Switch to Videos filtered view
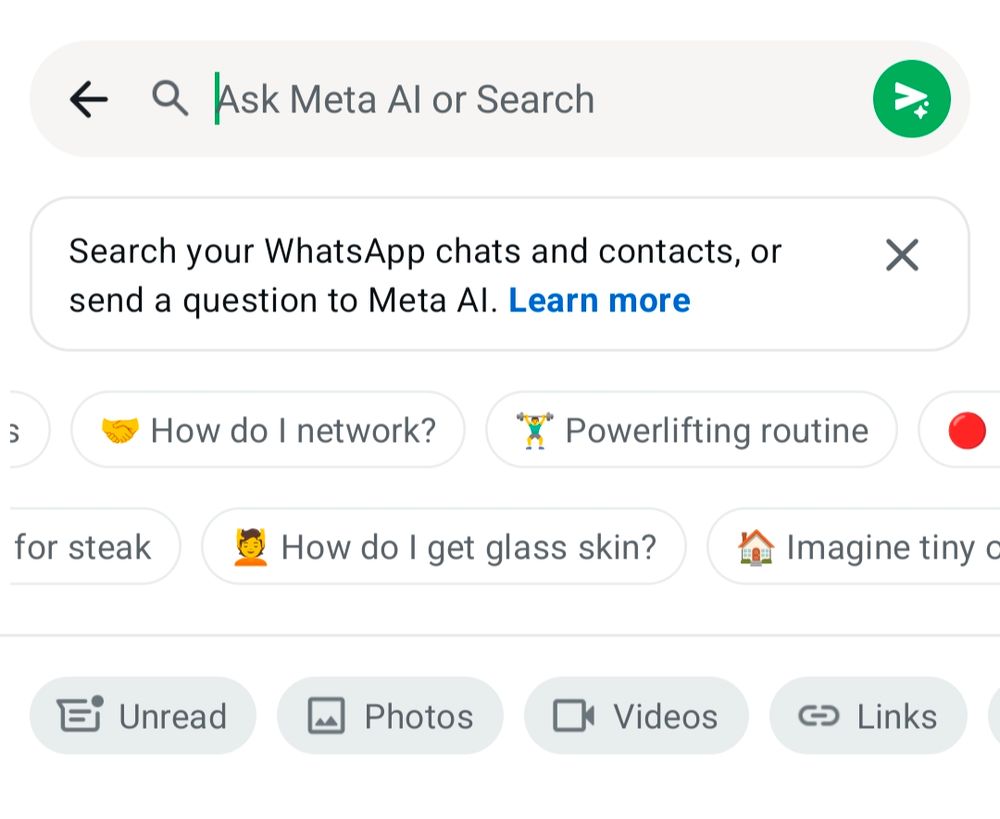1000x819 pixels. coord(635,716)
